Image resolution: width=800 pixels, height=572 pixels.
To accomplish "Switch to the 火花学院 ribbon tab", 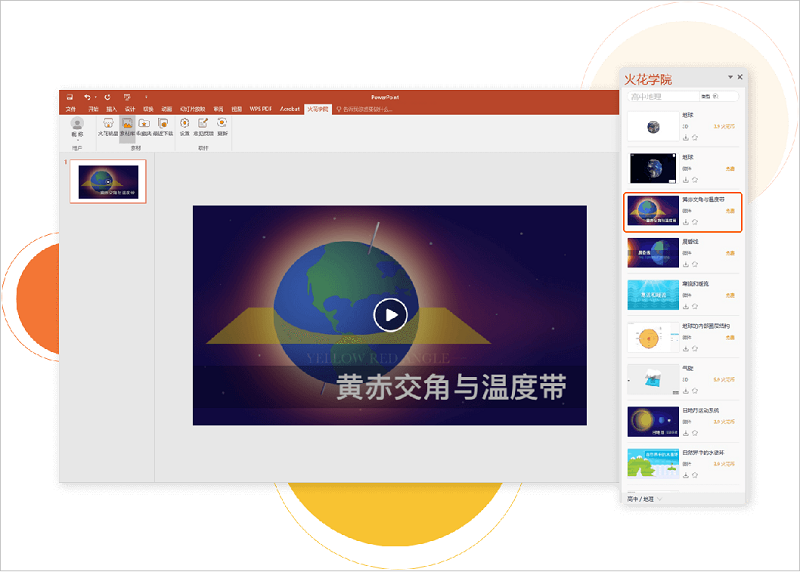I will [x=317, y=109].
